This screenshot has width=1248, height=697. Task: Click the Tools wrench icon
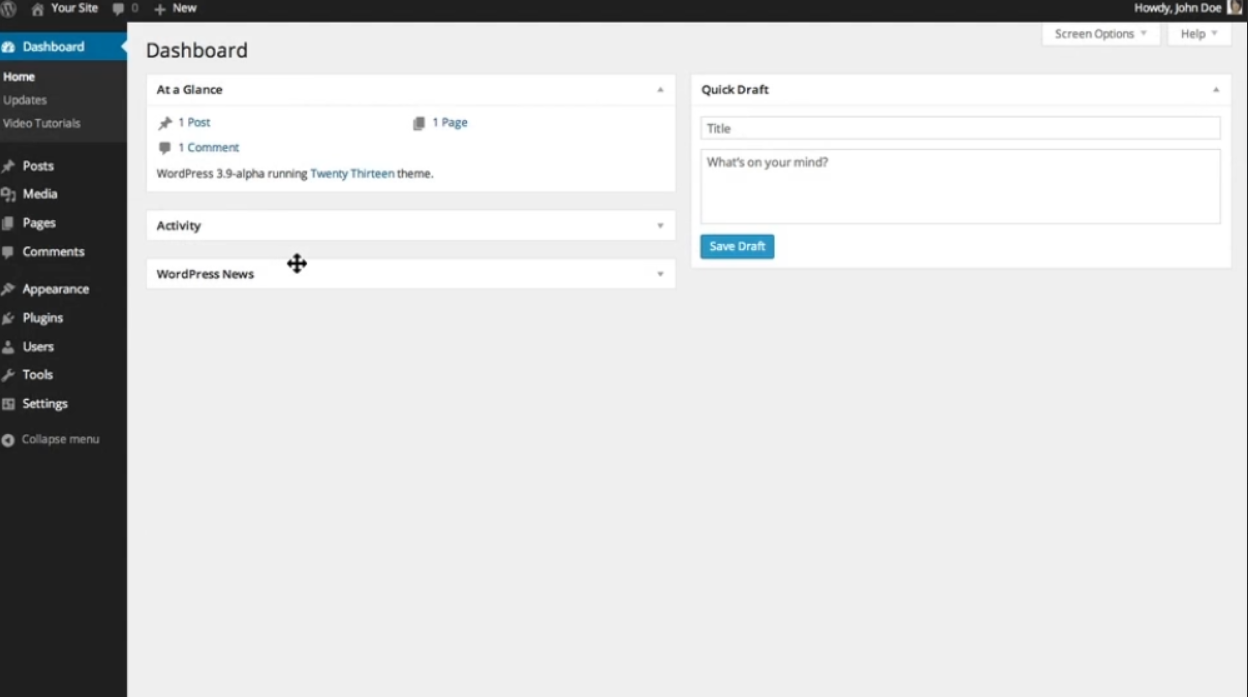tap(8, 375)
